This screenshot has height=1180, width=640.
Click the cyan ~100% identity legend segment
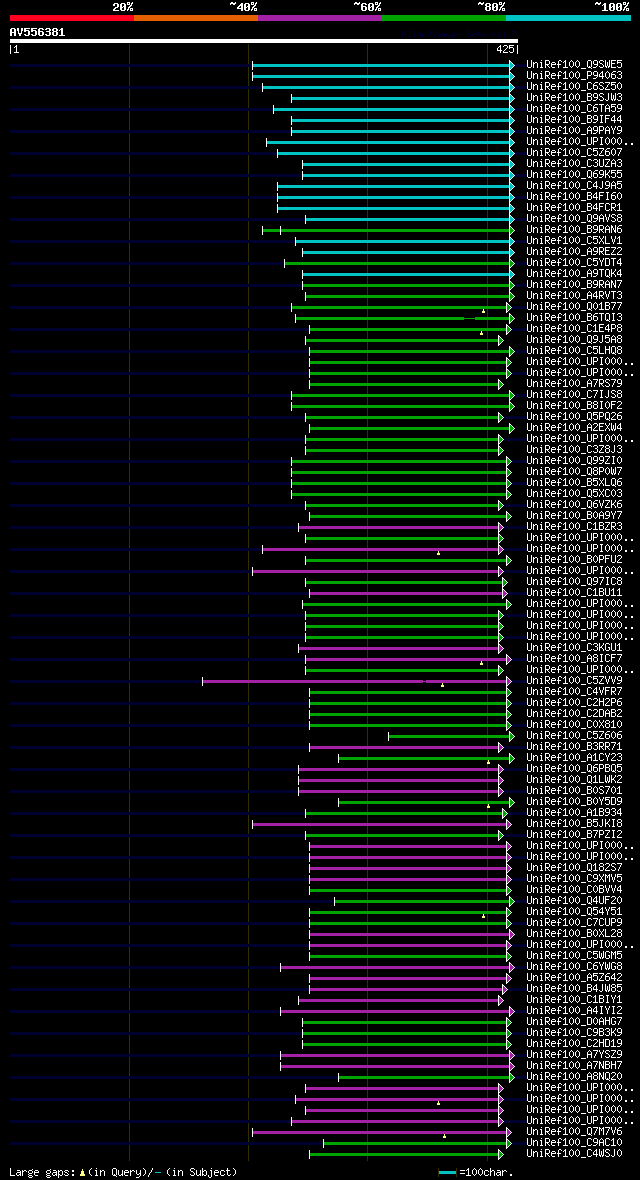tap(568, 17)
